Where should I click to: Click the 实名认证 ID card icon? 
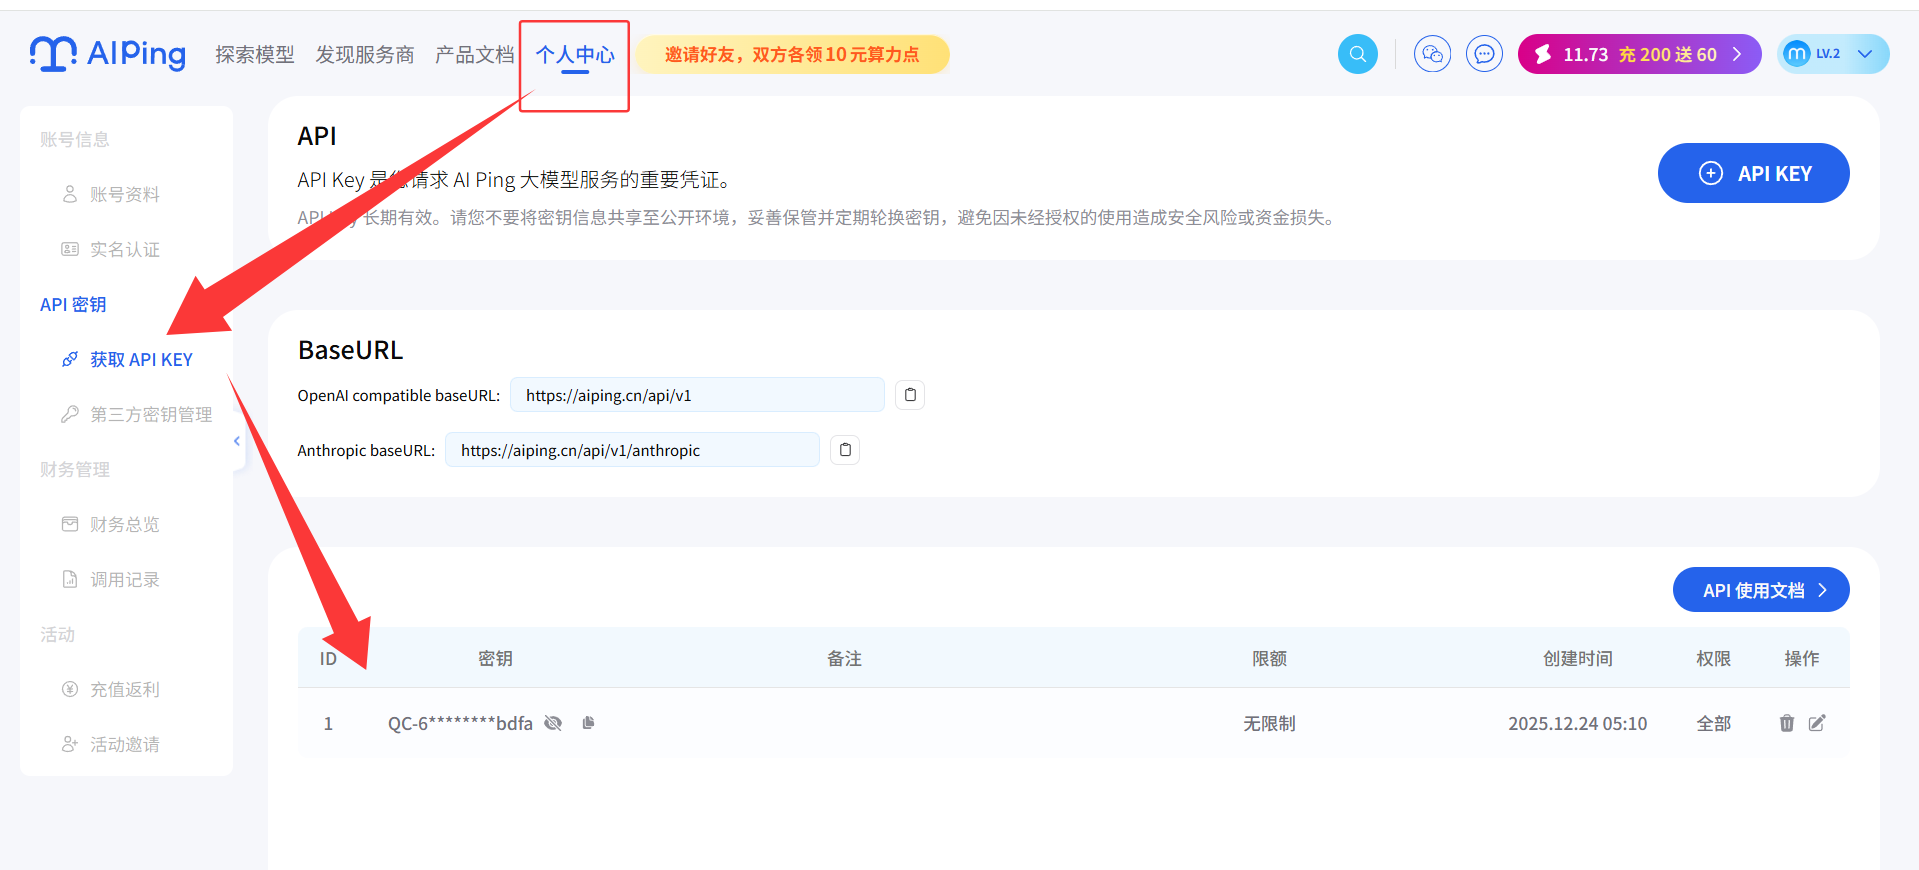(70, 249)
